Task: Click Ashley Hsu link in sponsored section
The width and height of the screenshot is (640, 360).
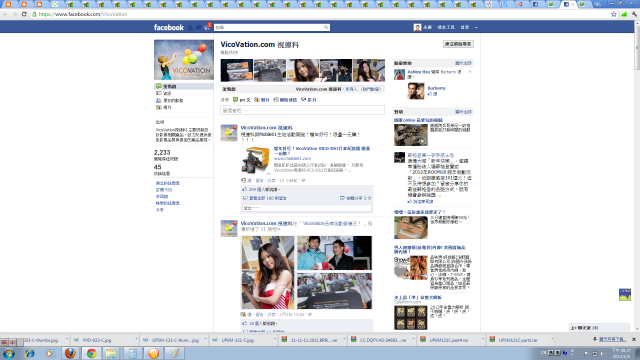Action: tap(418, 72)
